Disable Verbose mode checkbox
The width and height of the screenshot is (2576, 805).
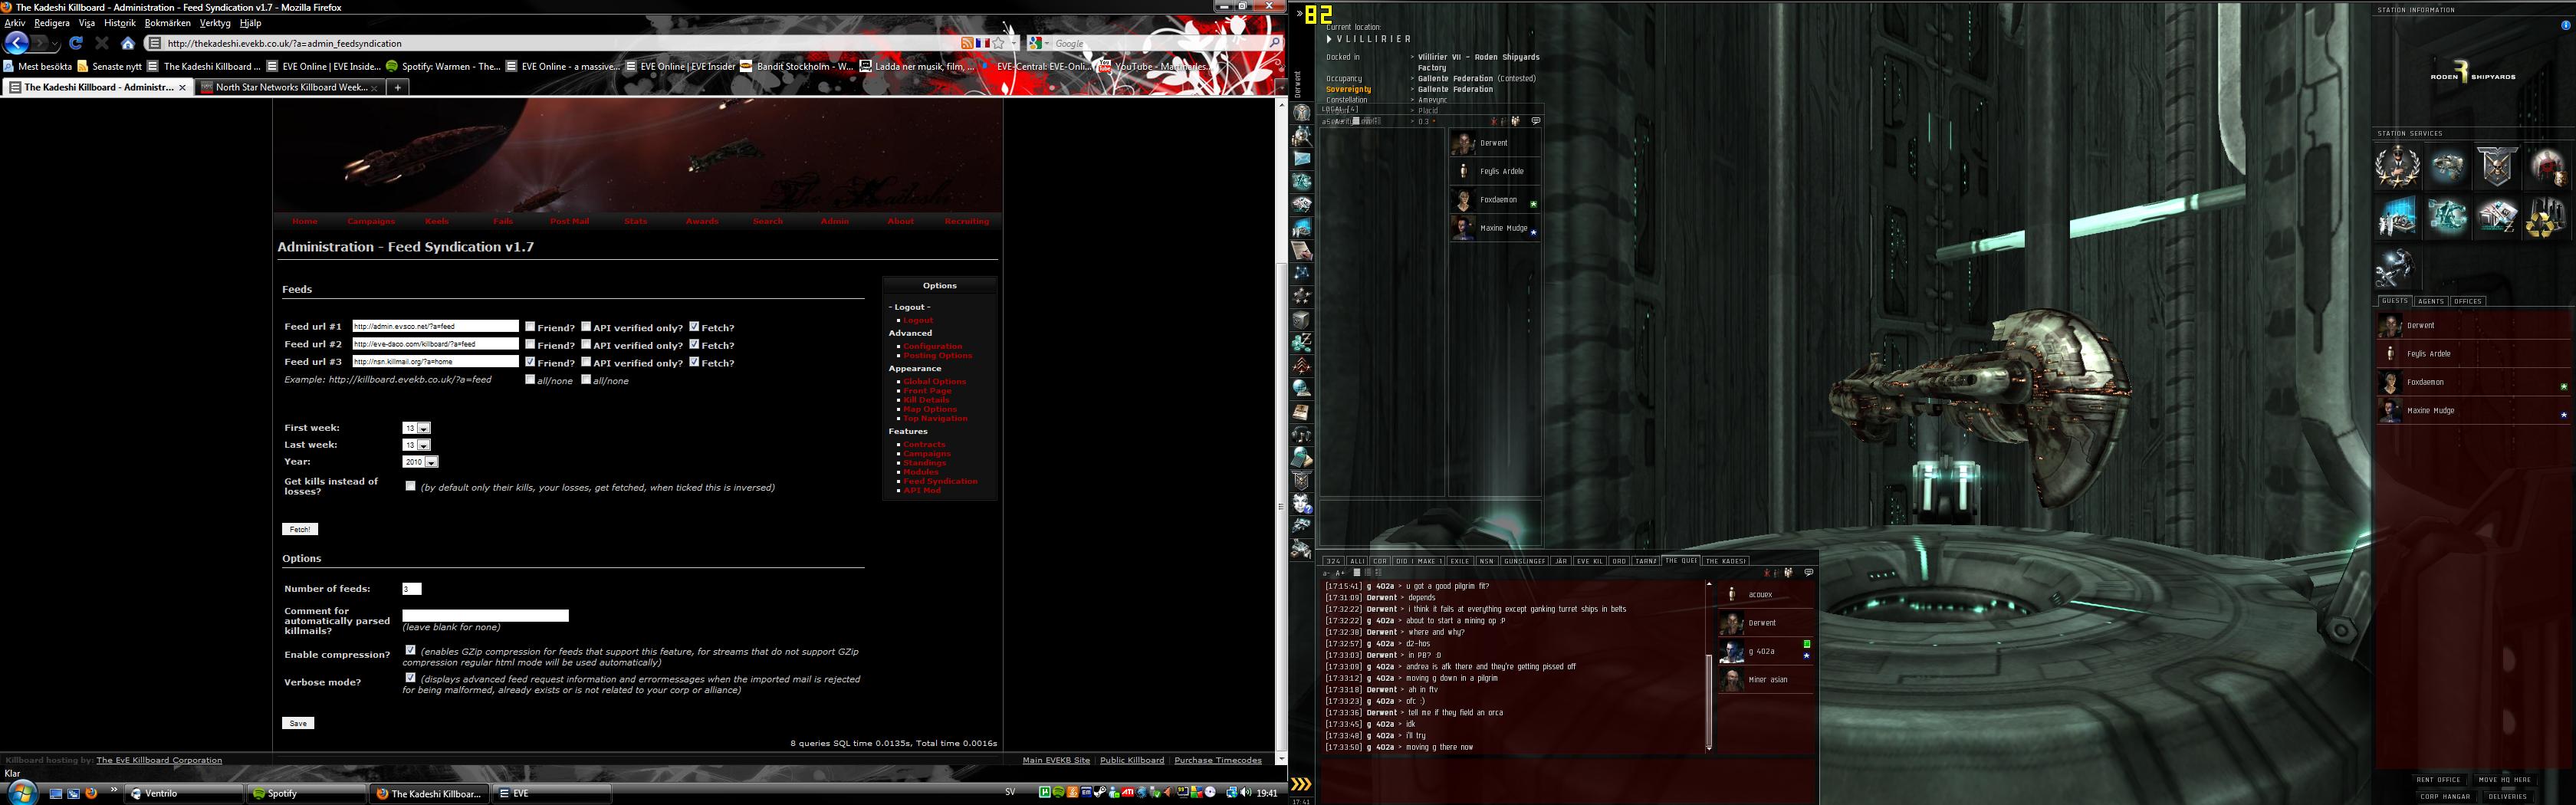pyautogui.click(x=410, y=677)
